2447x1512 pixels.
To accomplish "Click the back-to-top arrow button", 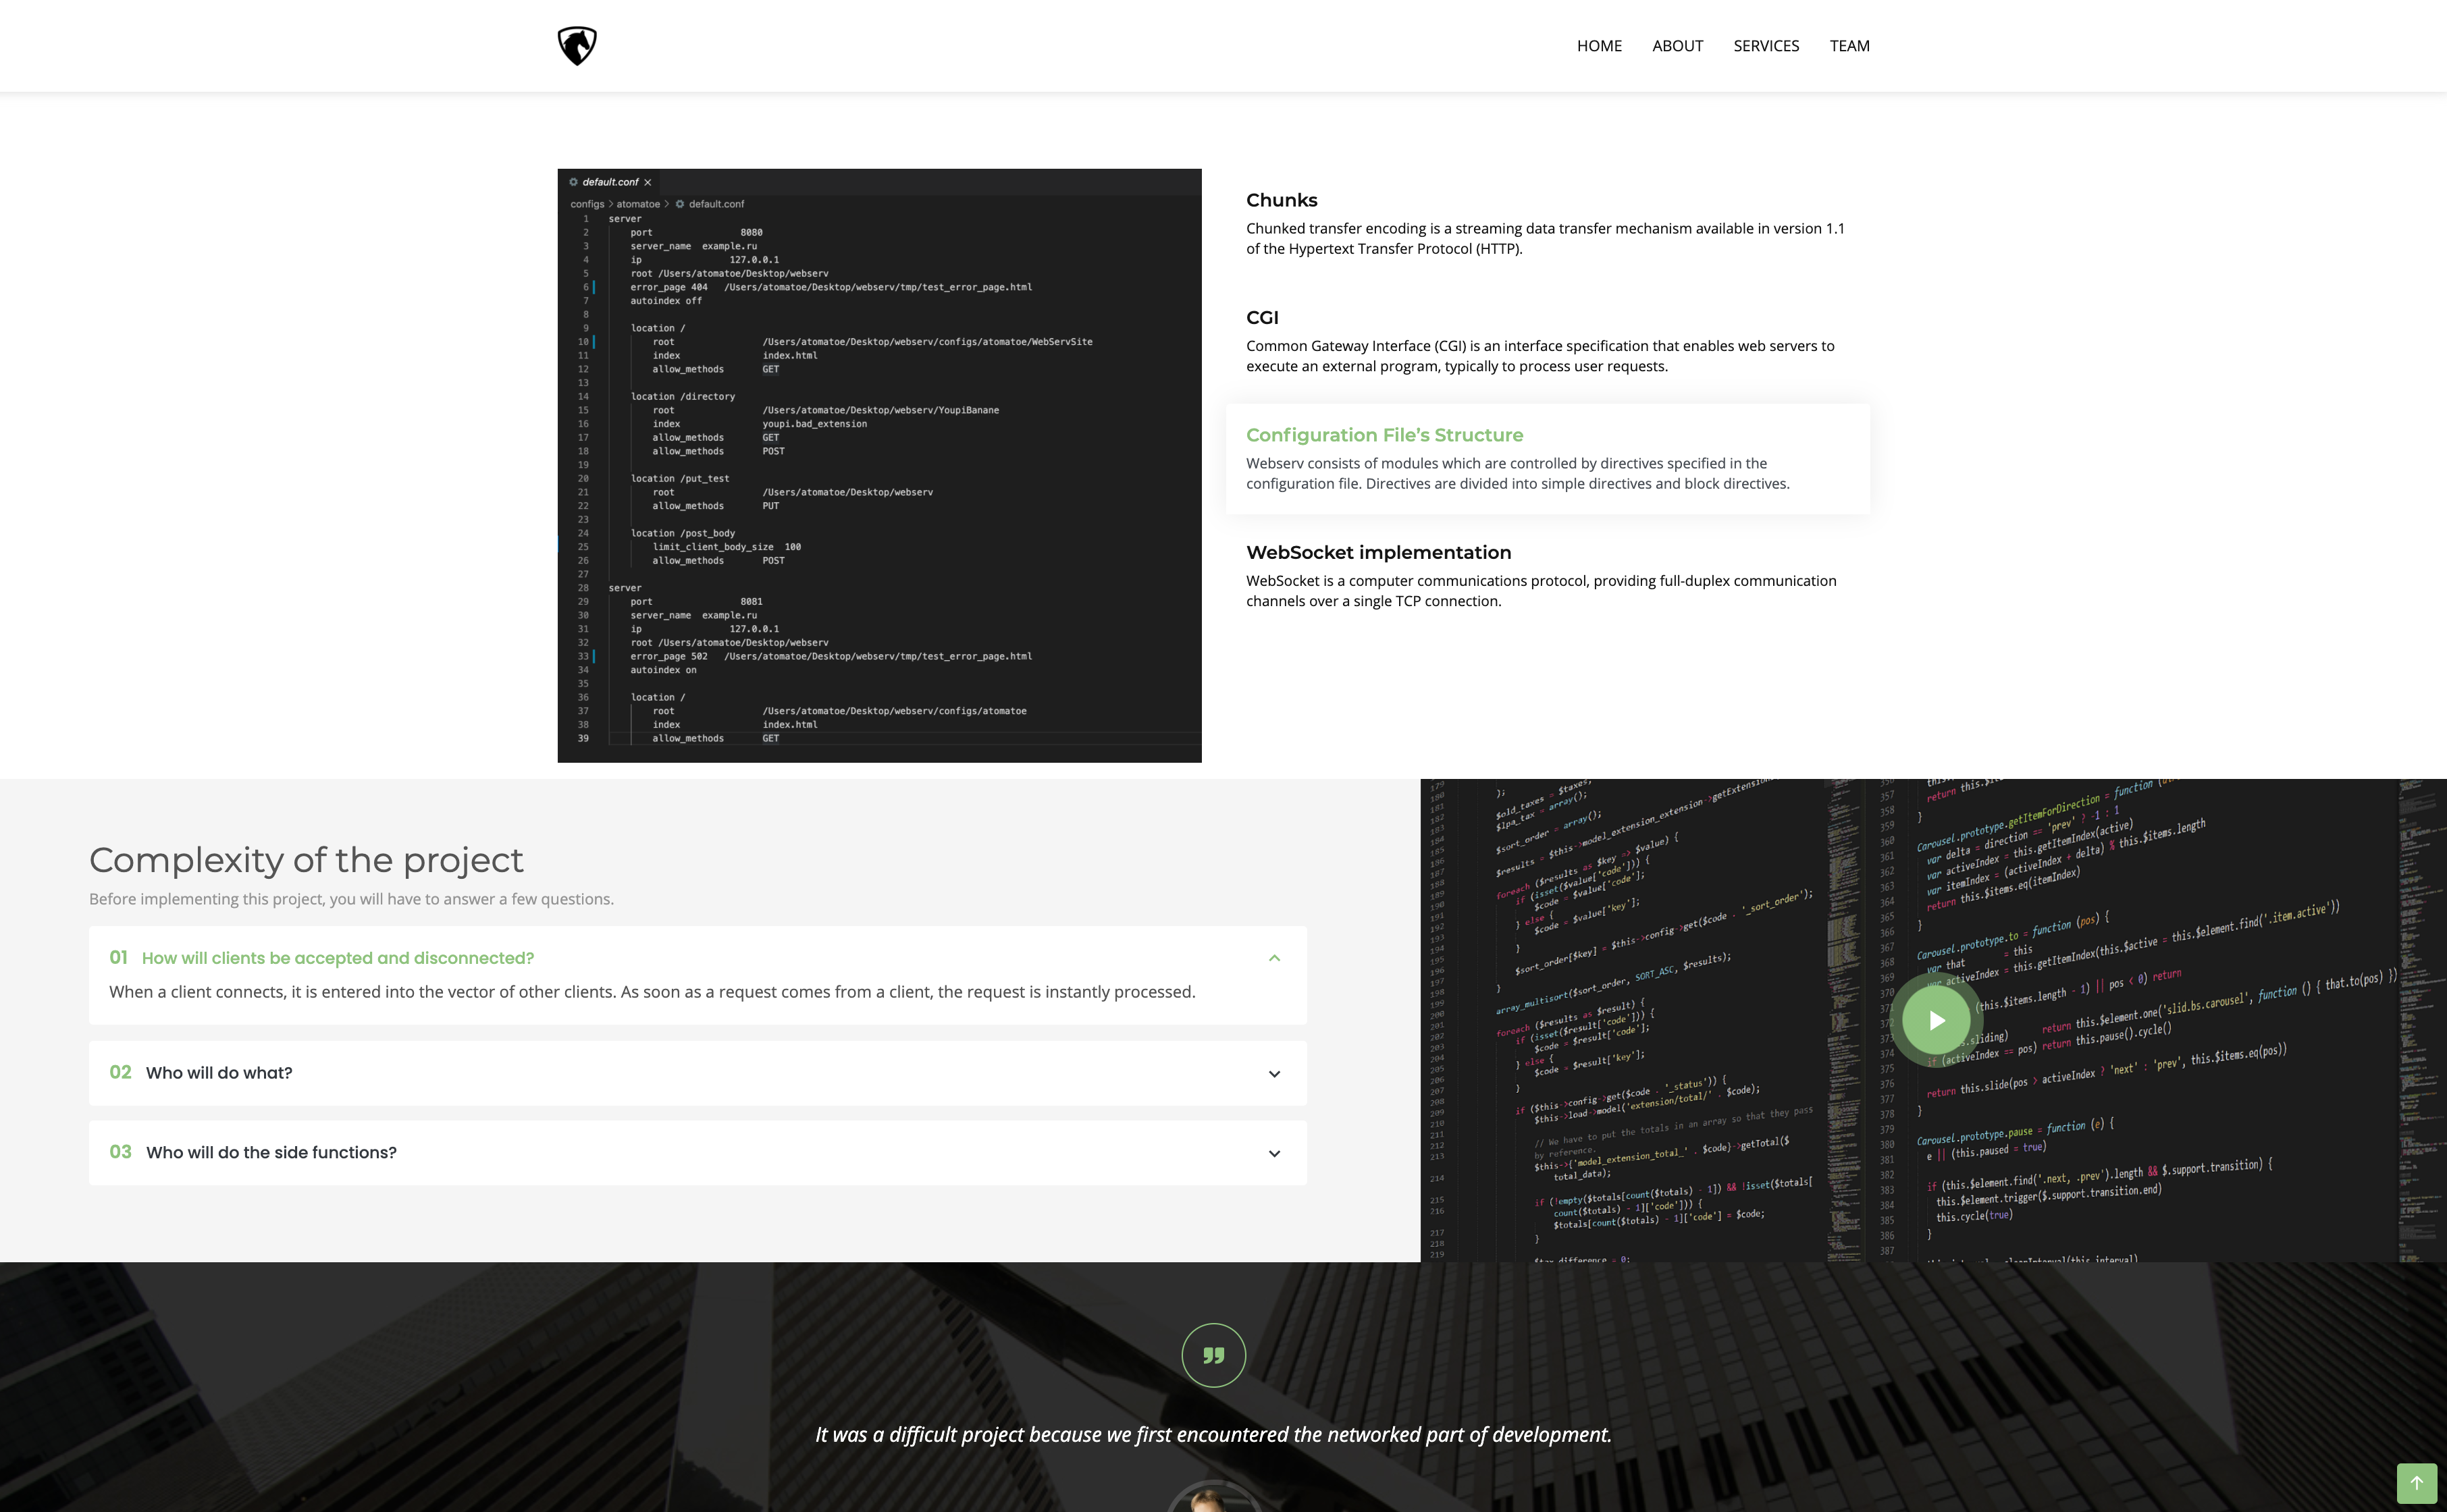I will 2416,1483.
